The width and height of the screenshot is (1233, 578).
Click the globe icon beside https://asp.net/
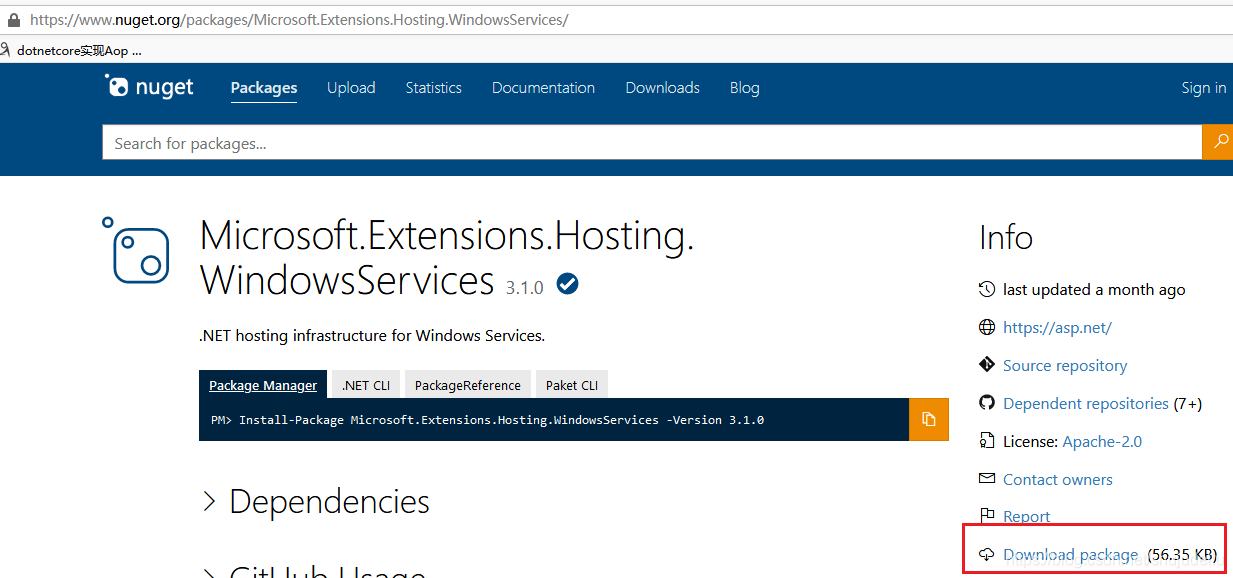point(987,327)
